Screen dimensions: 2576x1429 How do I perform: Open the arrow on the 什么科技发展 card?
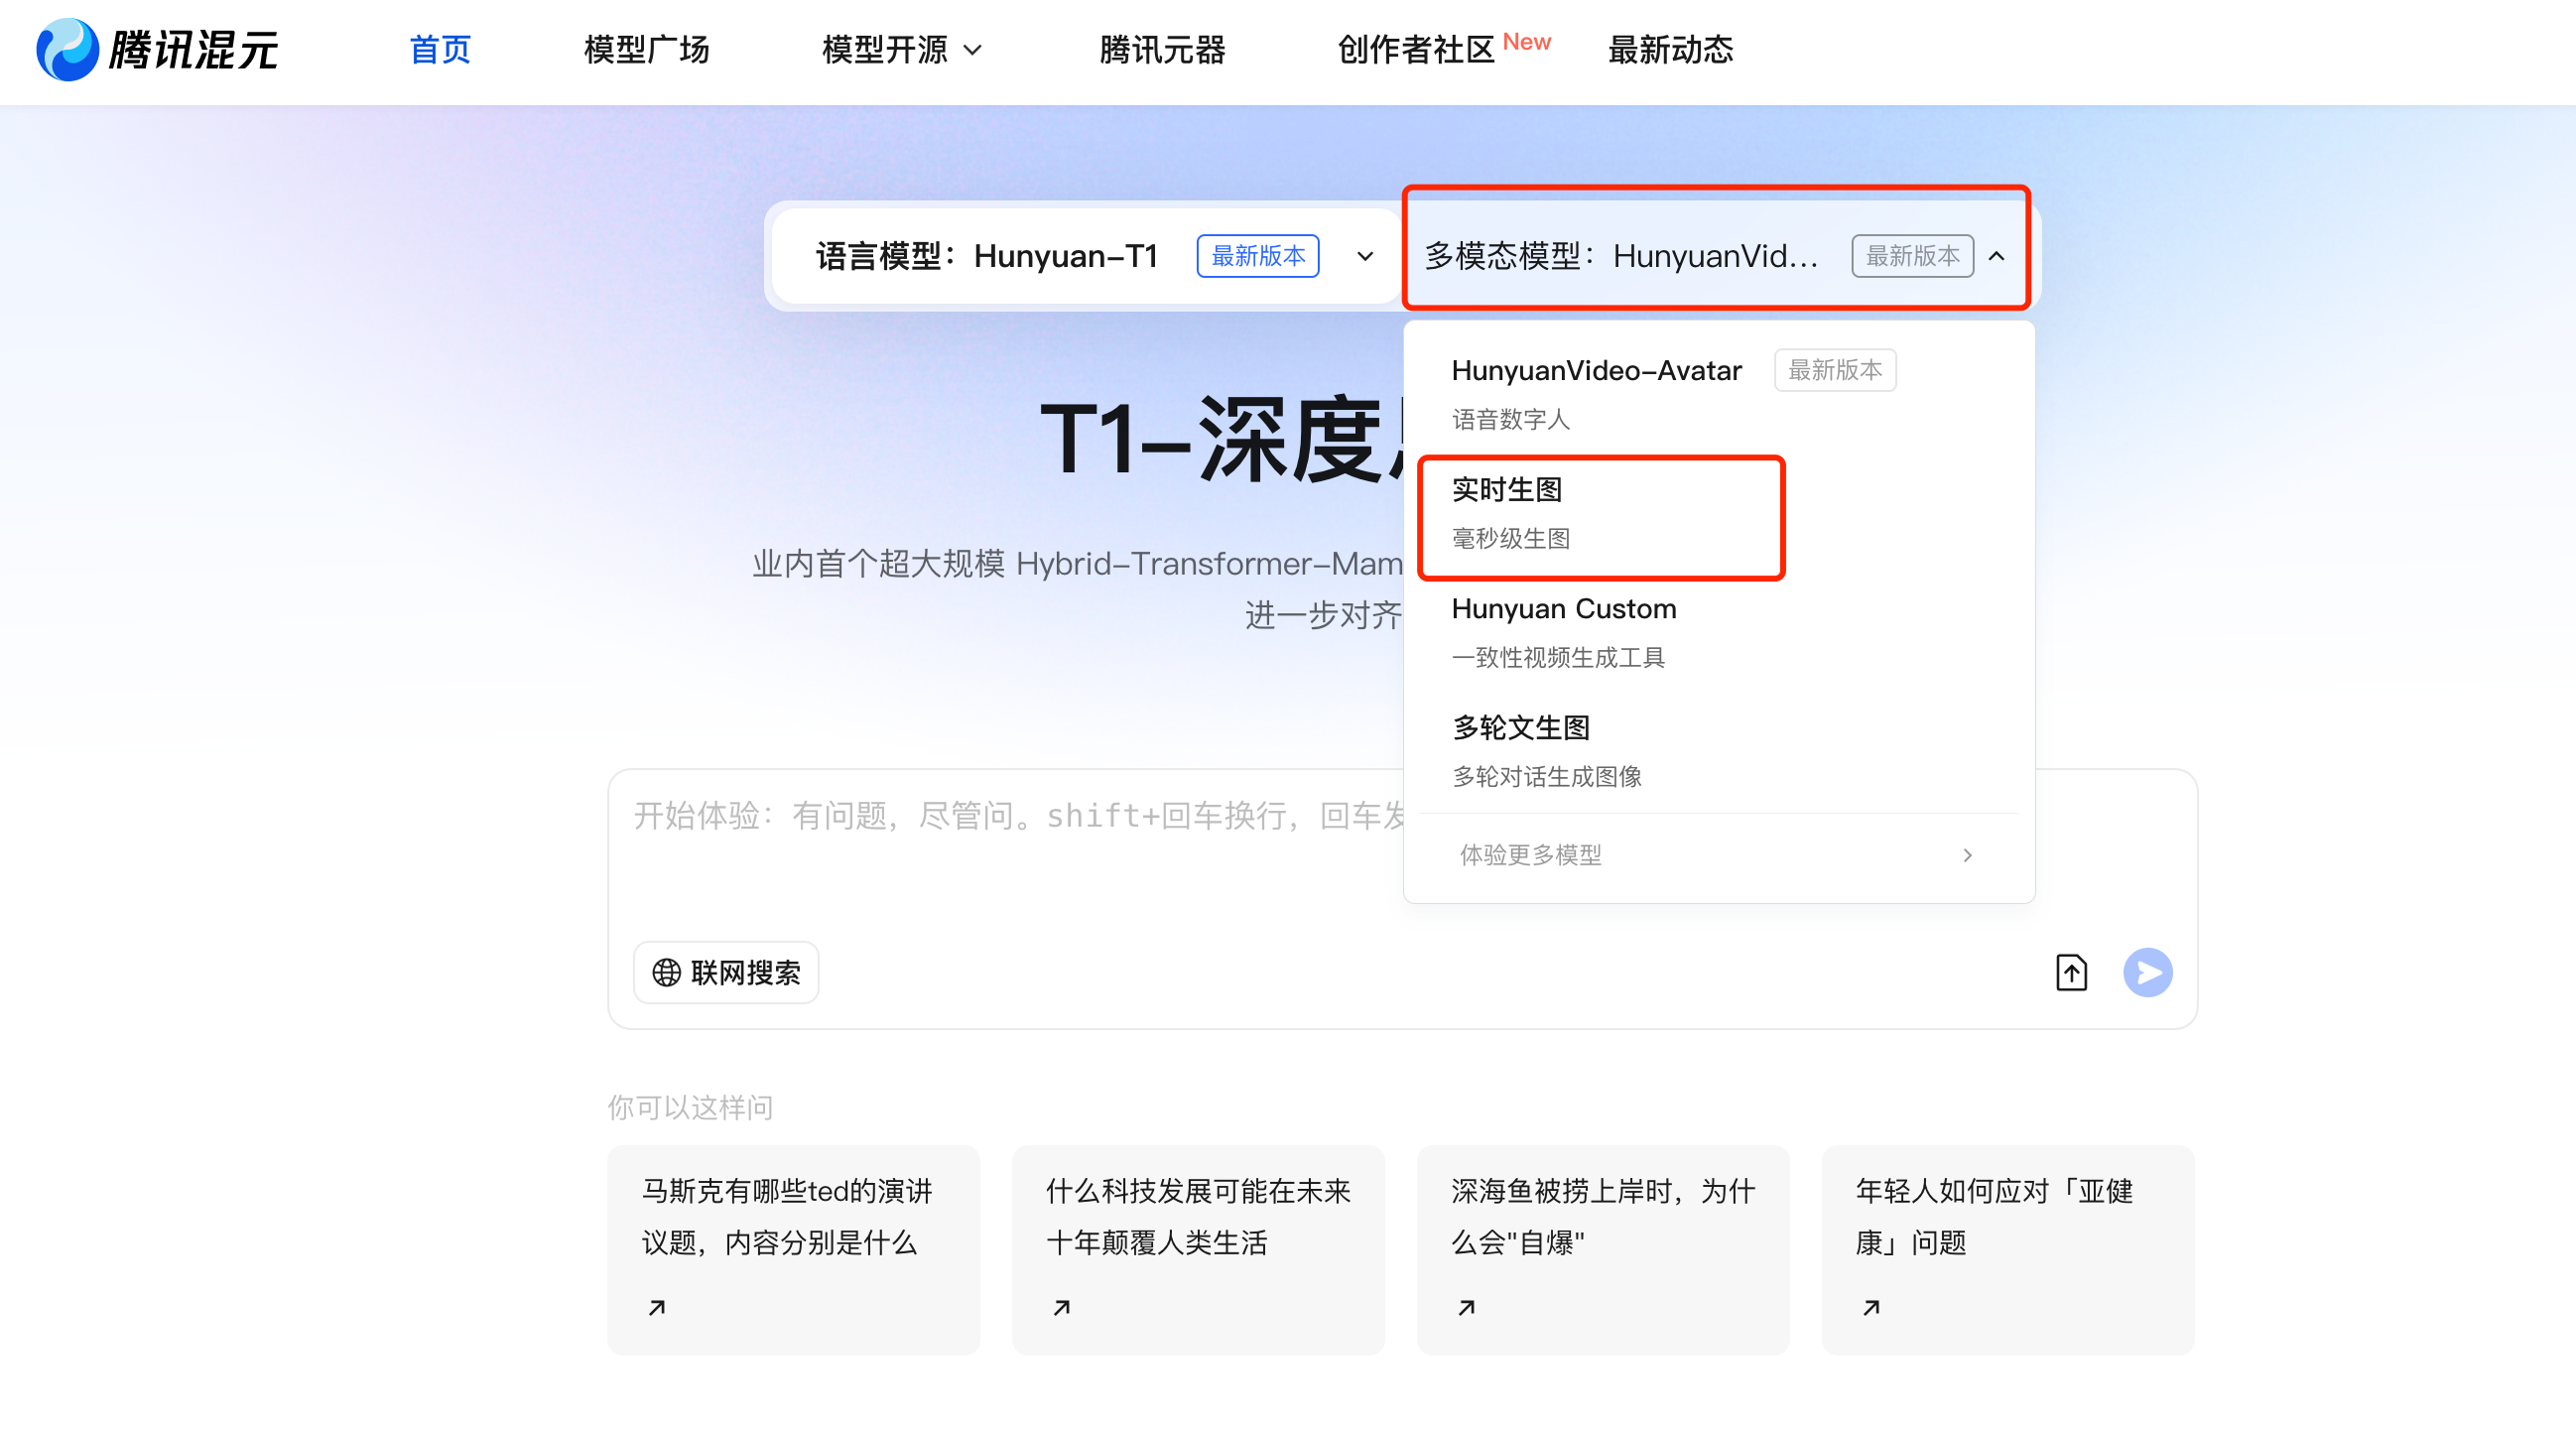click(x=1062, y=1307)
